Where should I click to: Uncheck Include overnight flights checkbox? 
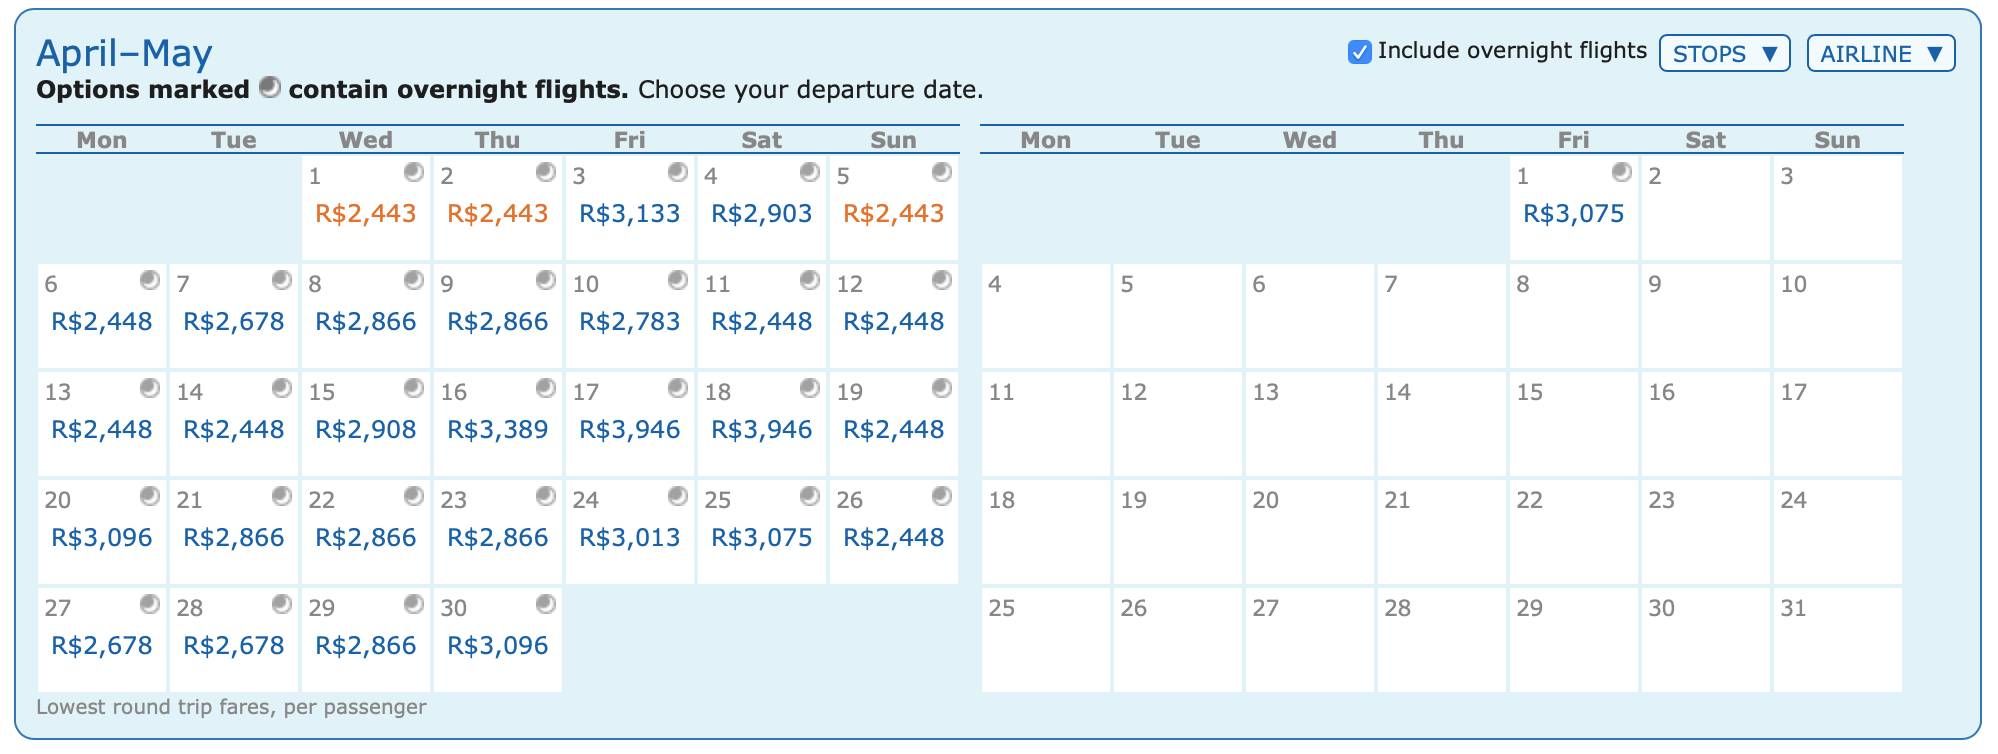(x=1360, y=52)
